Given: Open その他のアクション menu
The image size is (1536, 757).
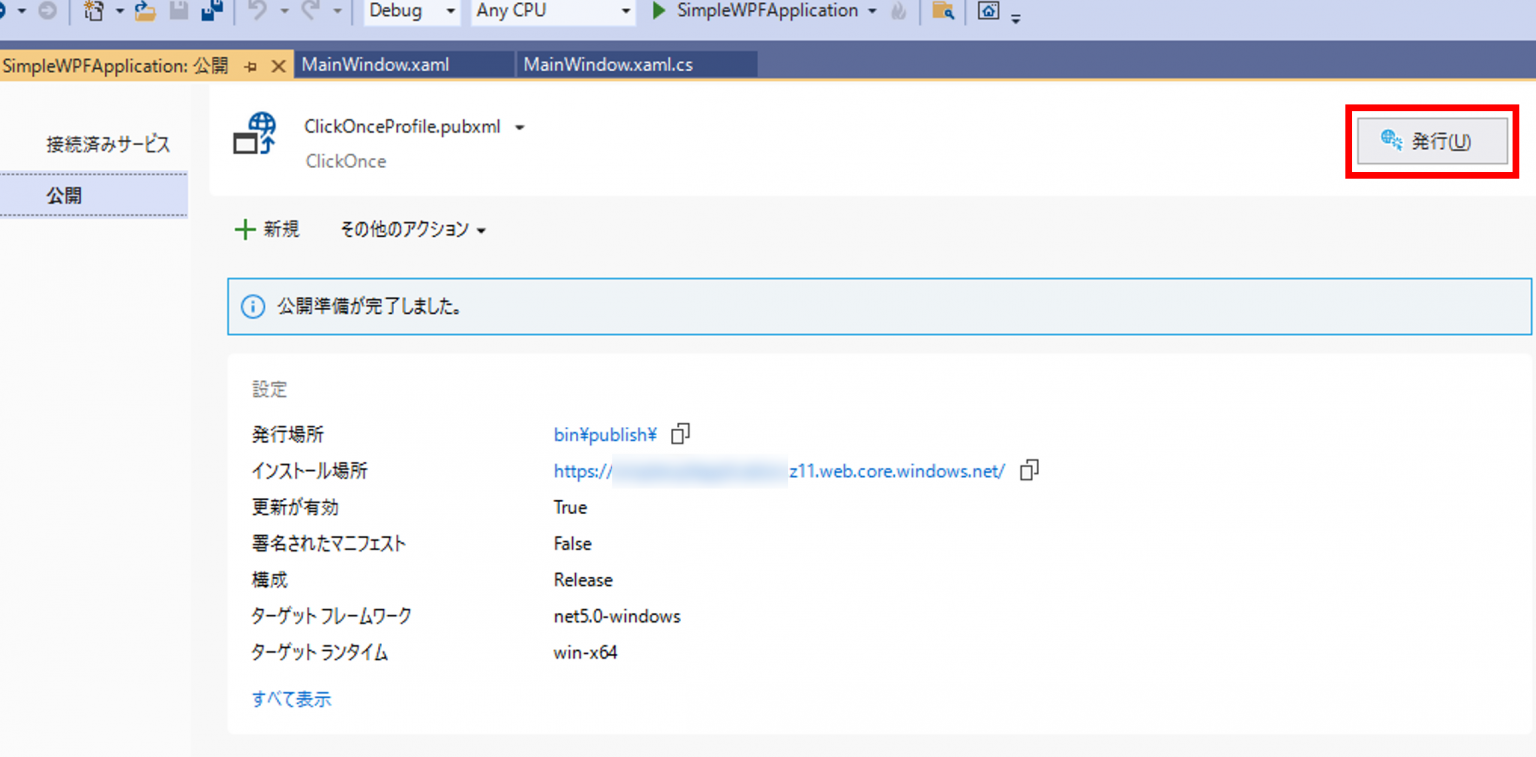Looking at the screenshot, I should point(411,229).
